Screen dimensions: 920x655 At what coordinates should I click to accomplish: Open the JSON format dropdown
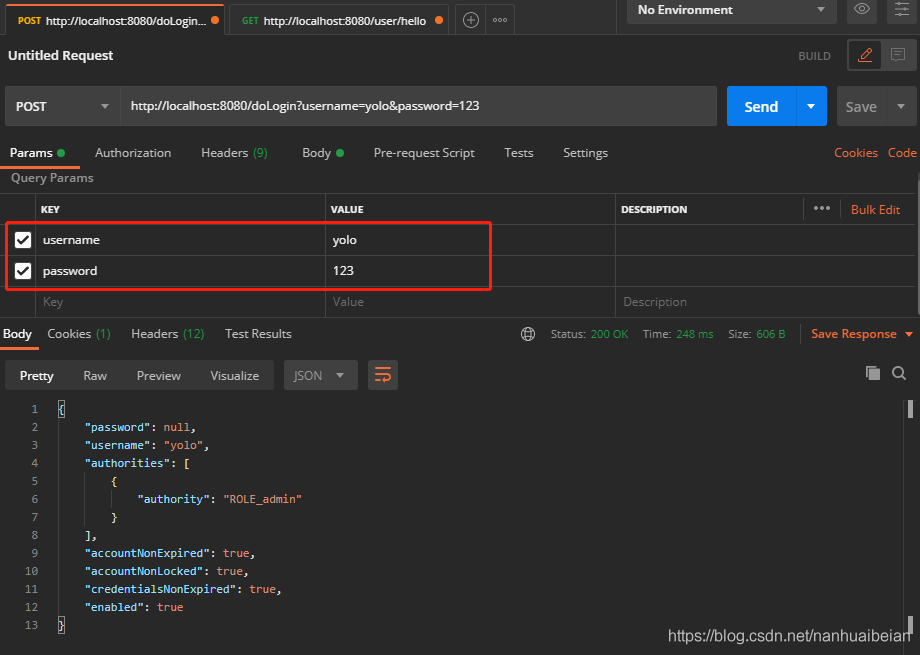pos(320,376)
